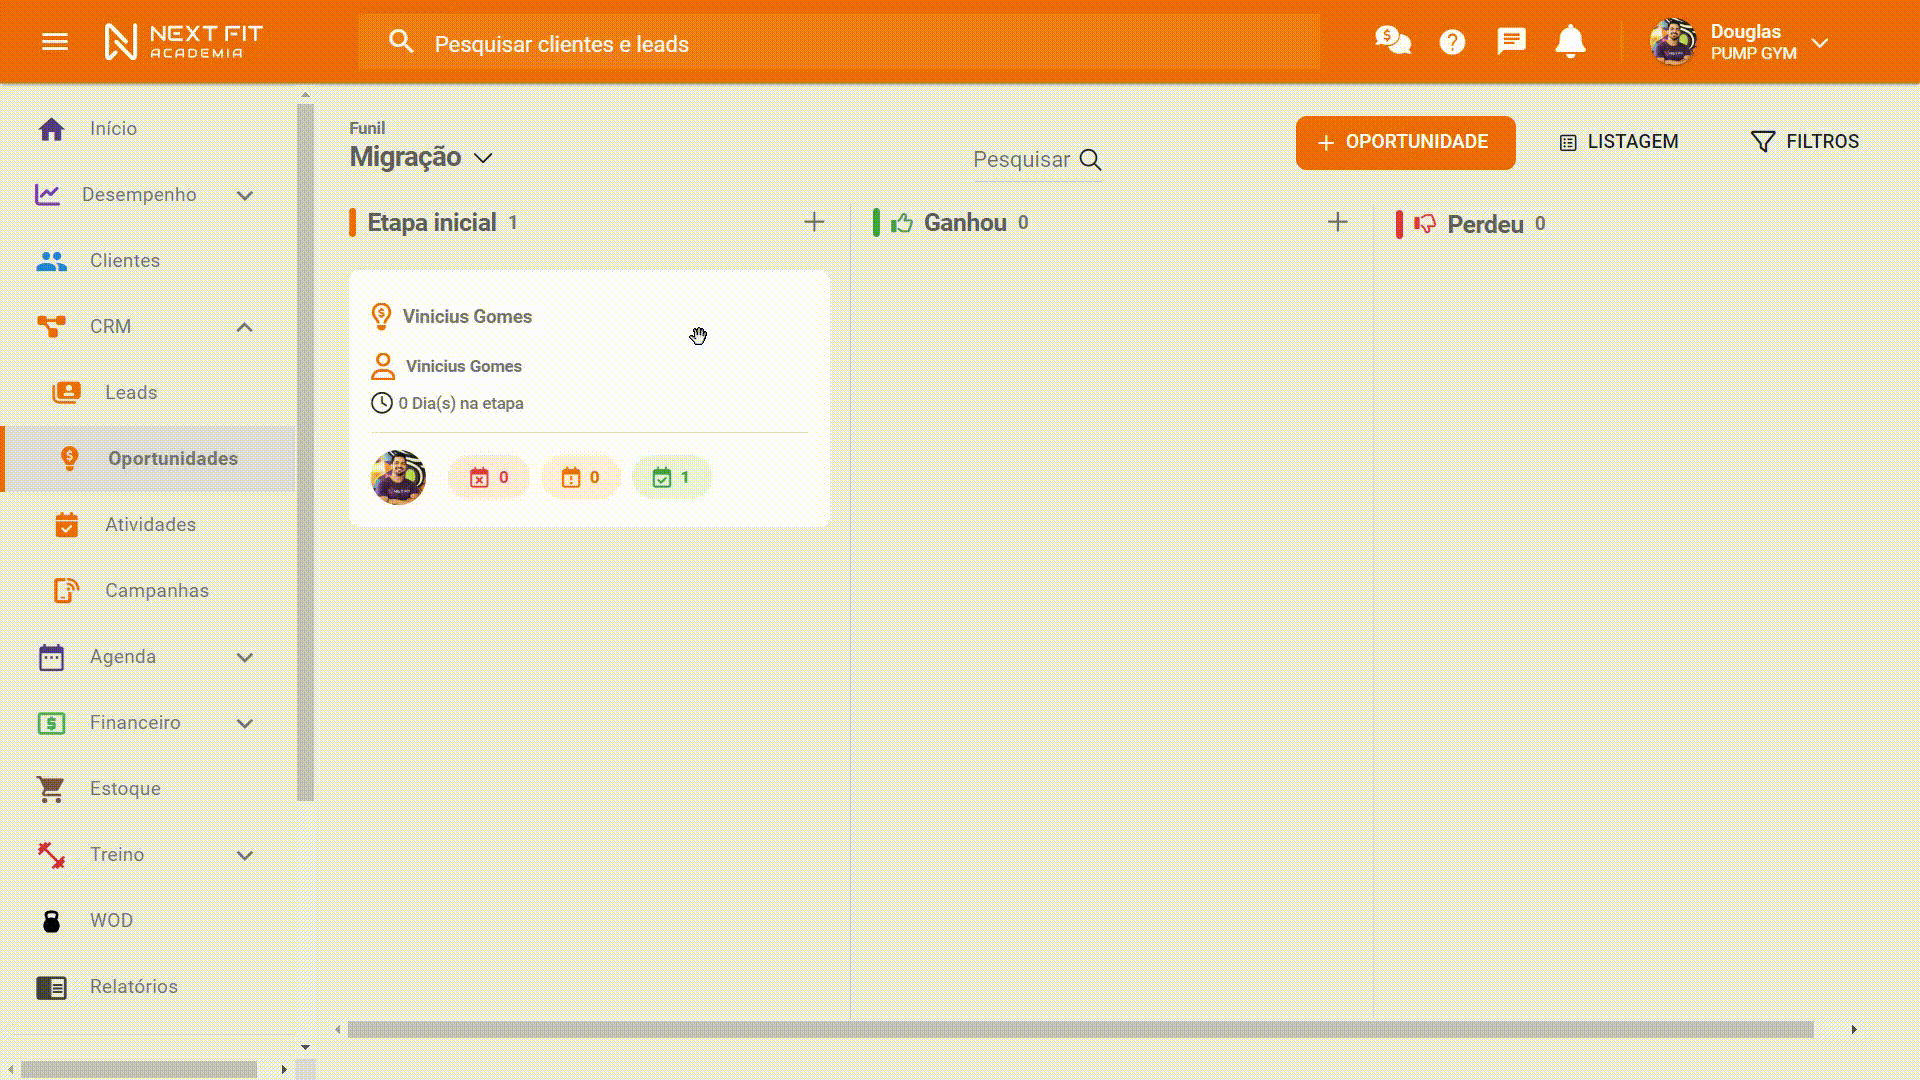
Task: Click the pending activities orange badge
Action: point(580,478)
